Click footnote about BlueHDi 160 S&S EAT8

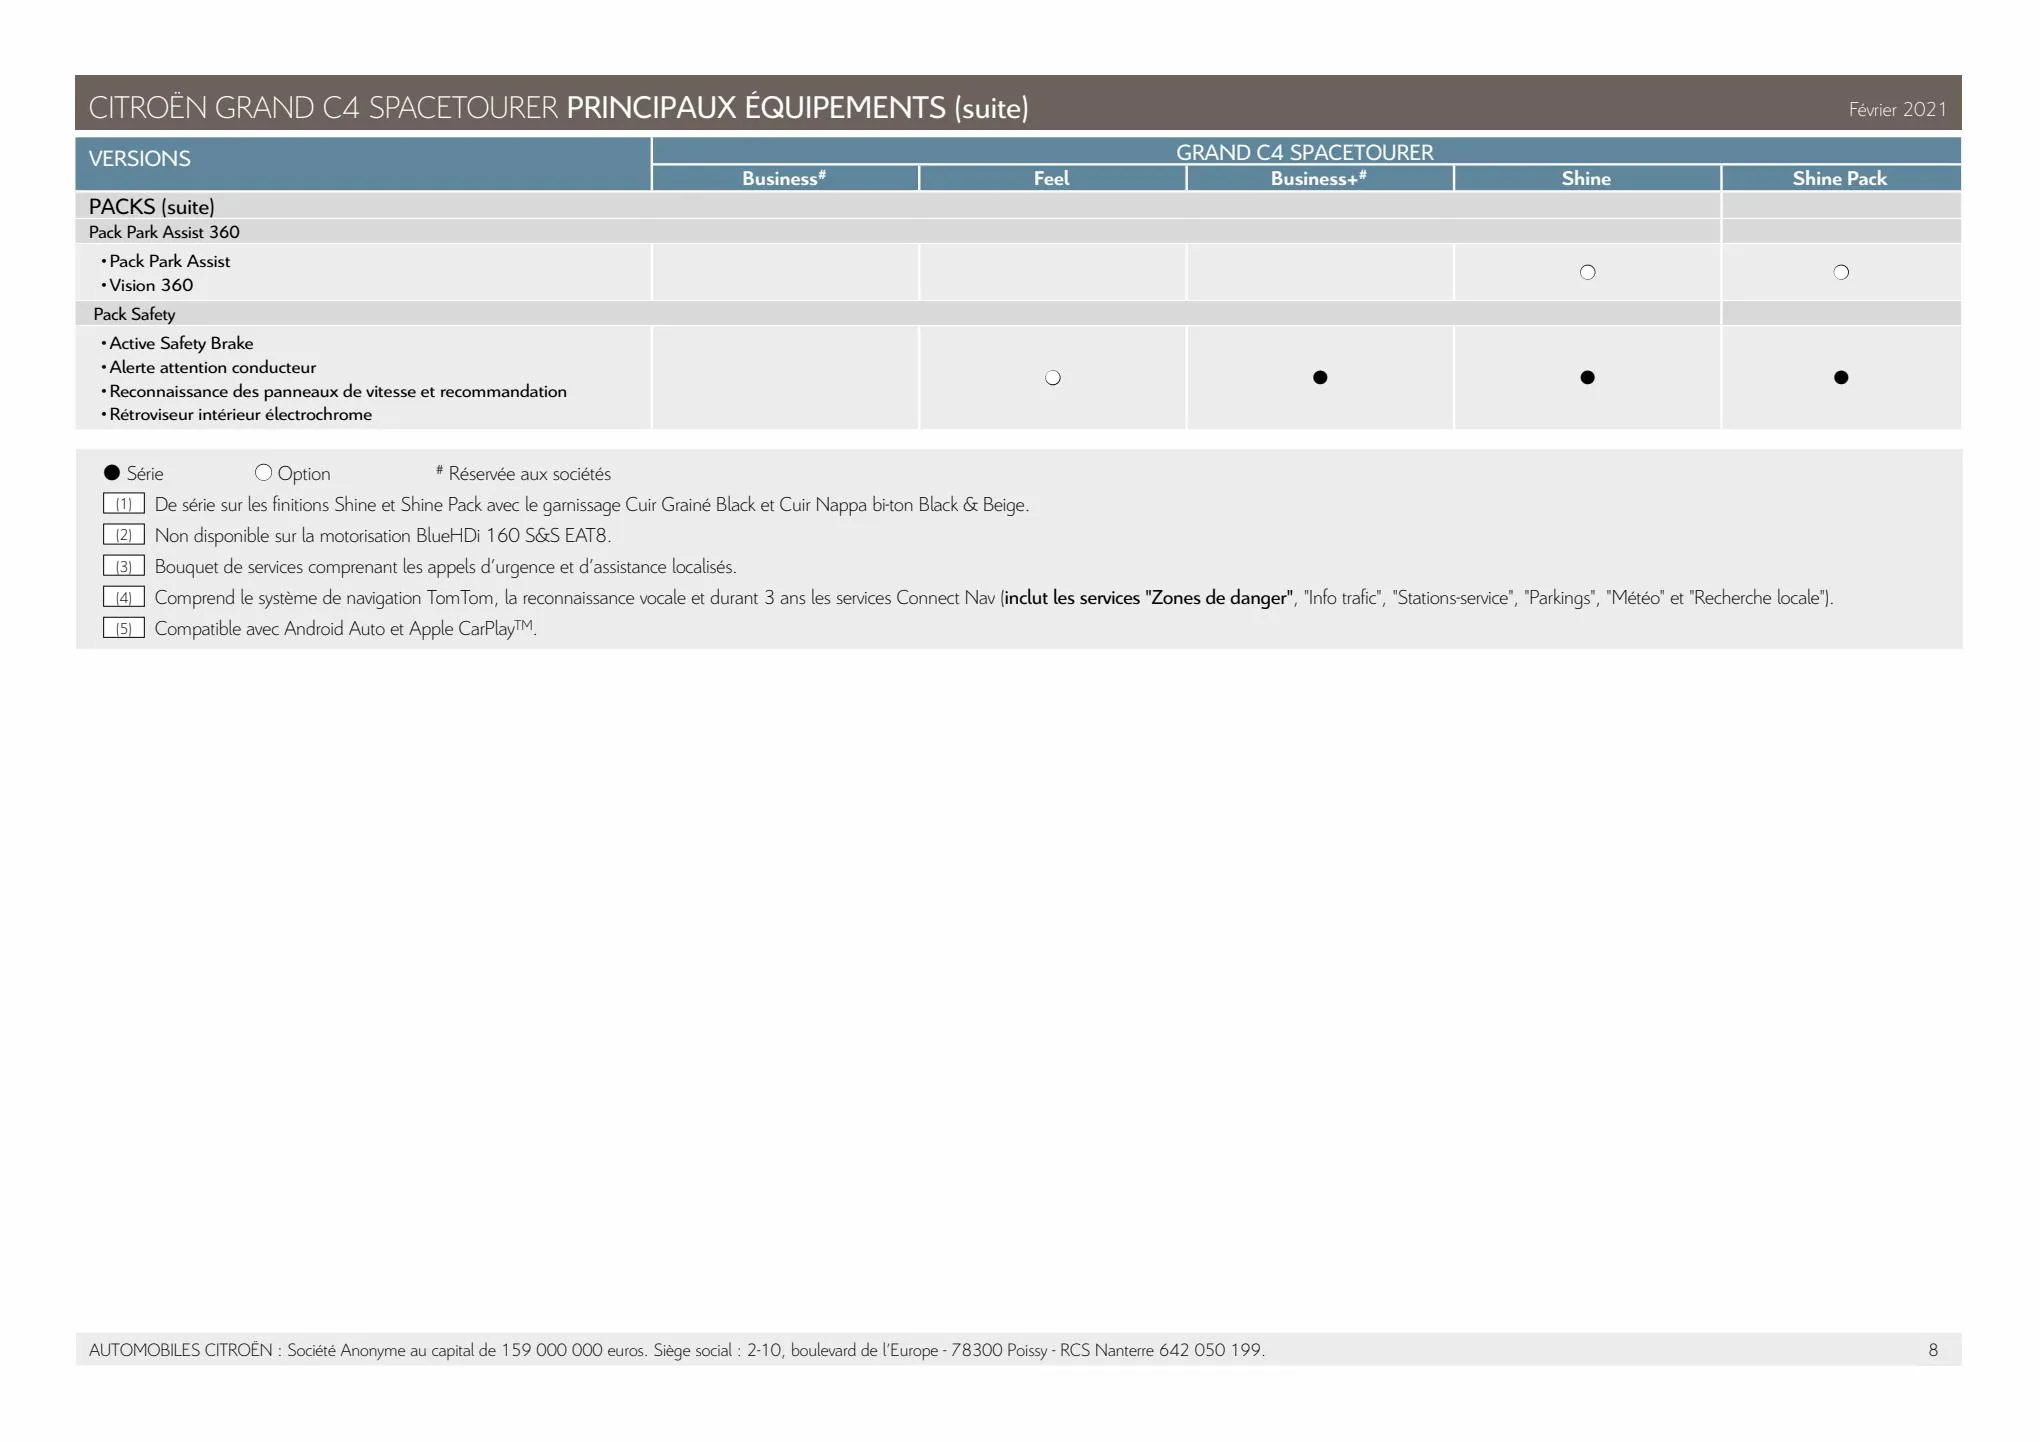383,535
